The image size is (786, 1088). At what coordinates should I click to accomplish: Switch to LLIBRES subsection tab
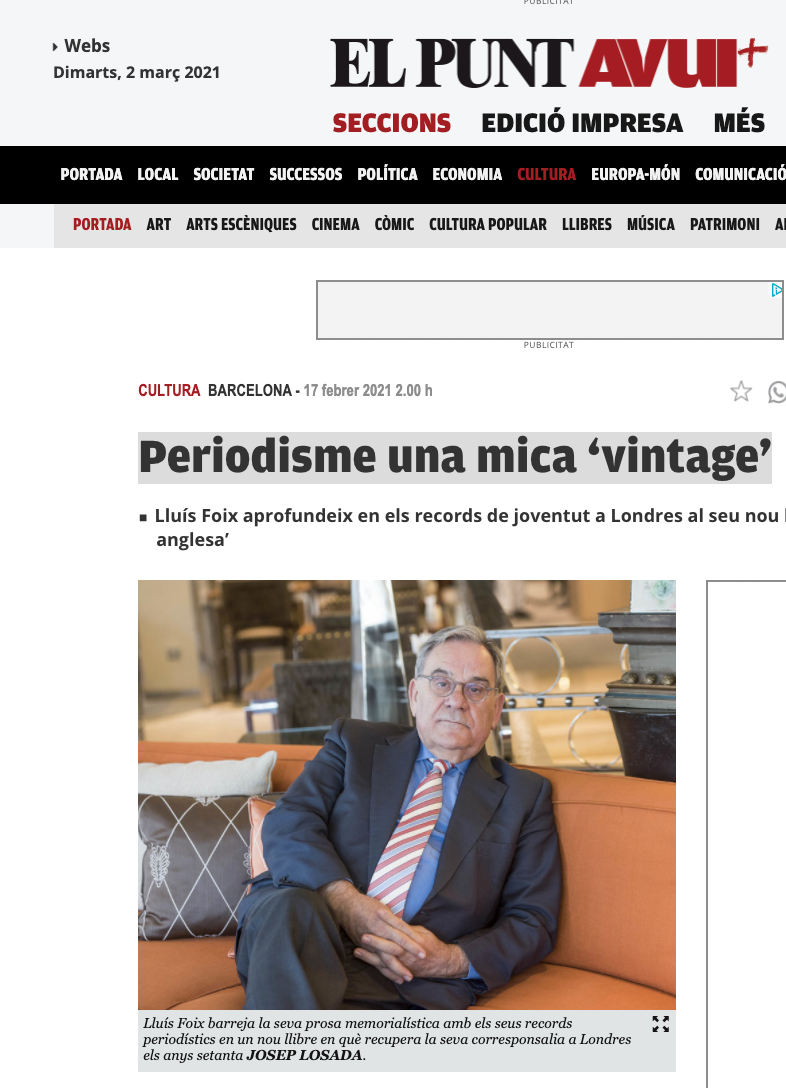(x=587, y=224)
